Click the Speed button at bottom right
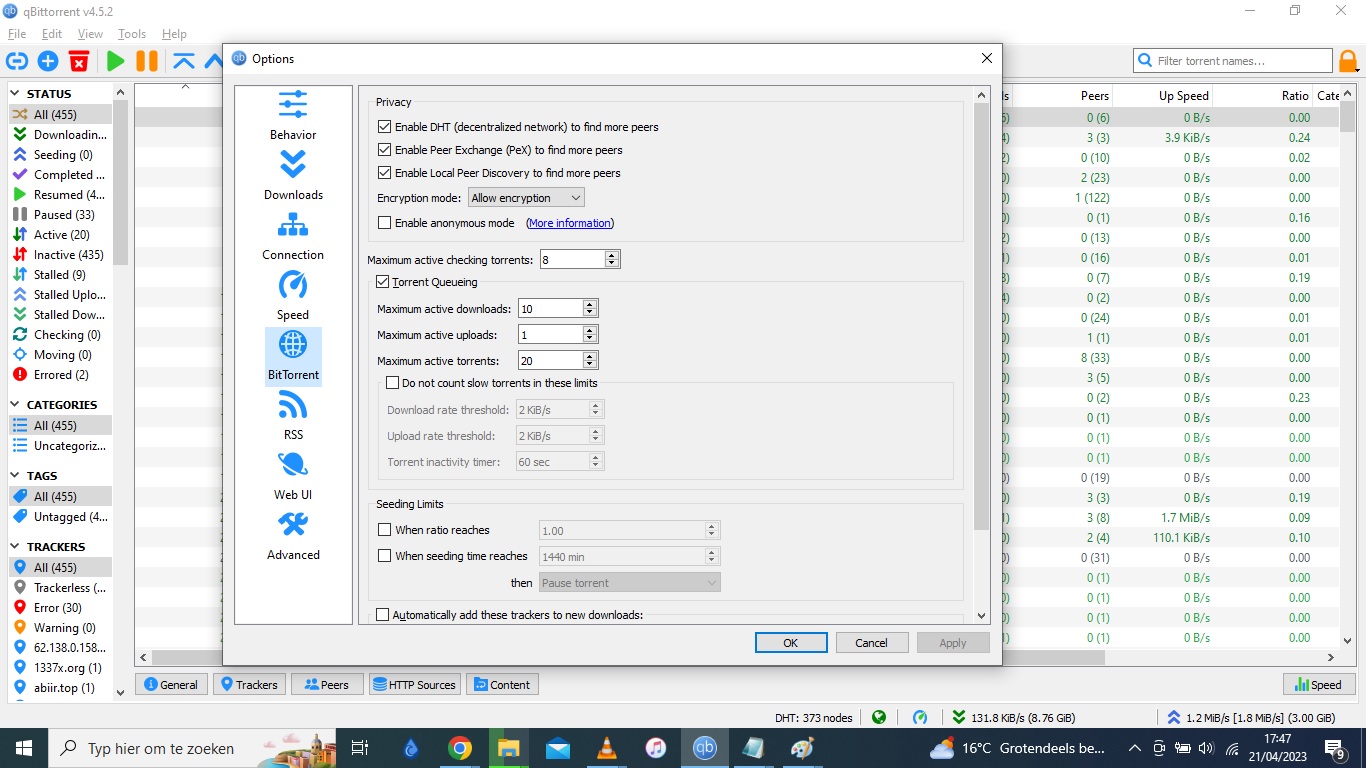Viewport: 1366px width, 768px height. [1319, 685]
